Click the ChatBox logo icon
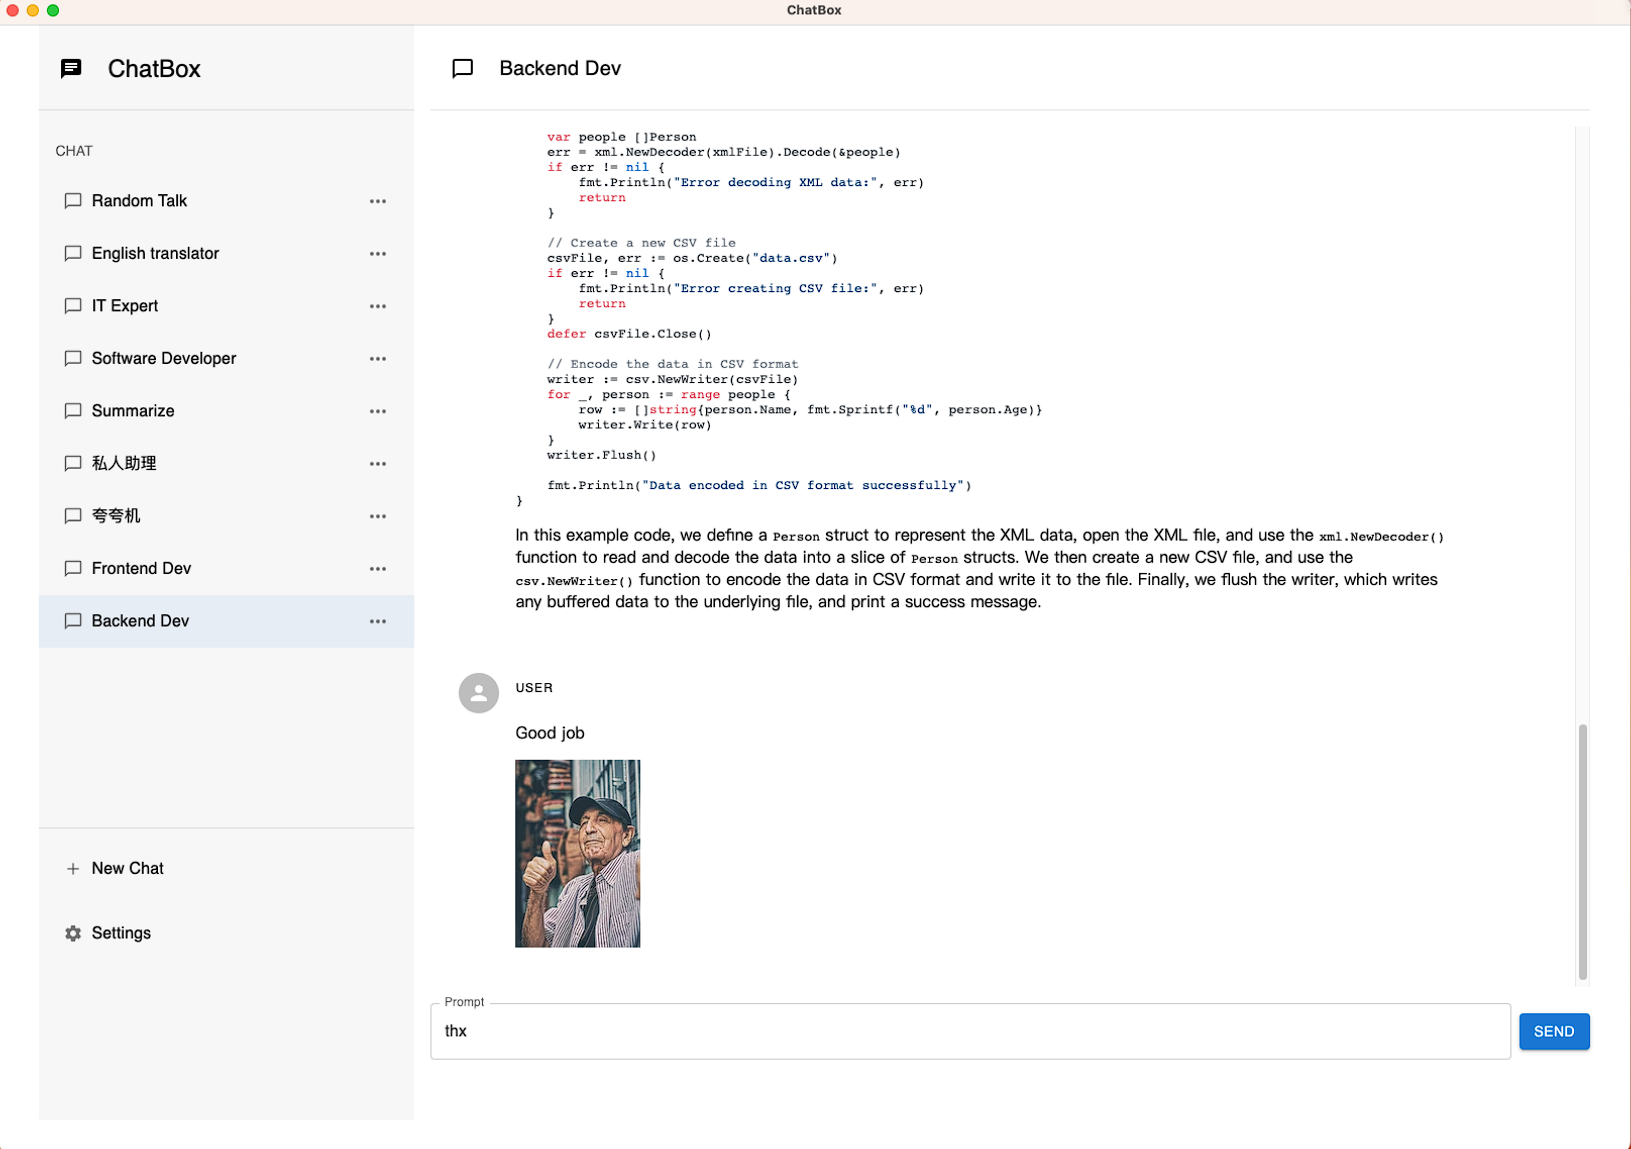The width and height of the screenshot is (1631, 1149). point(71,68)
